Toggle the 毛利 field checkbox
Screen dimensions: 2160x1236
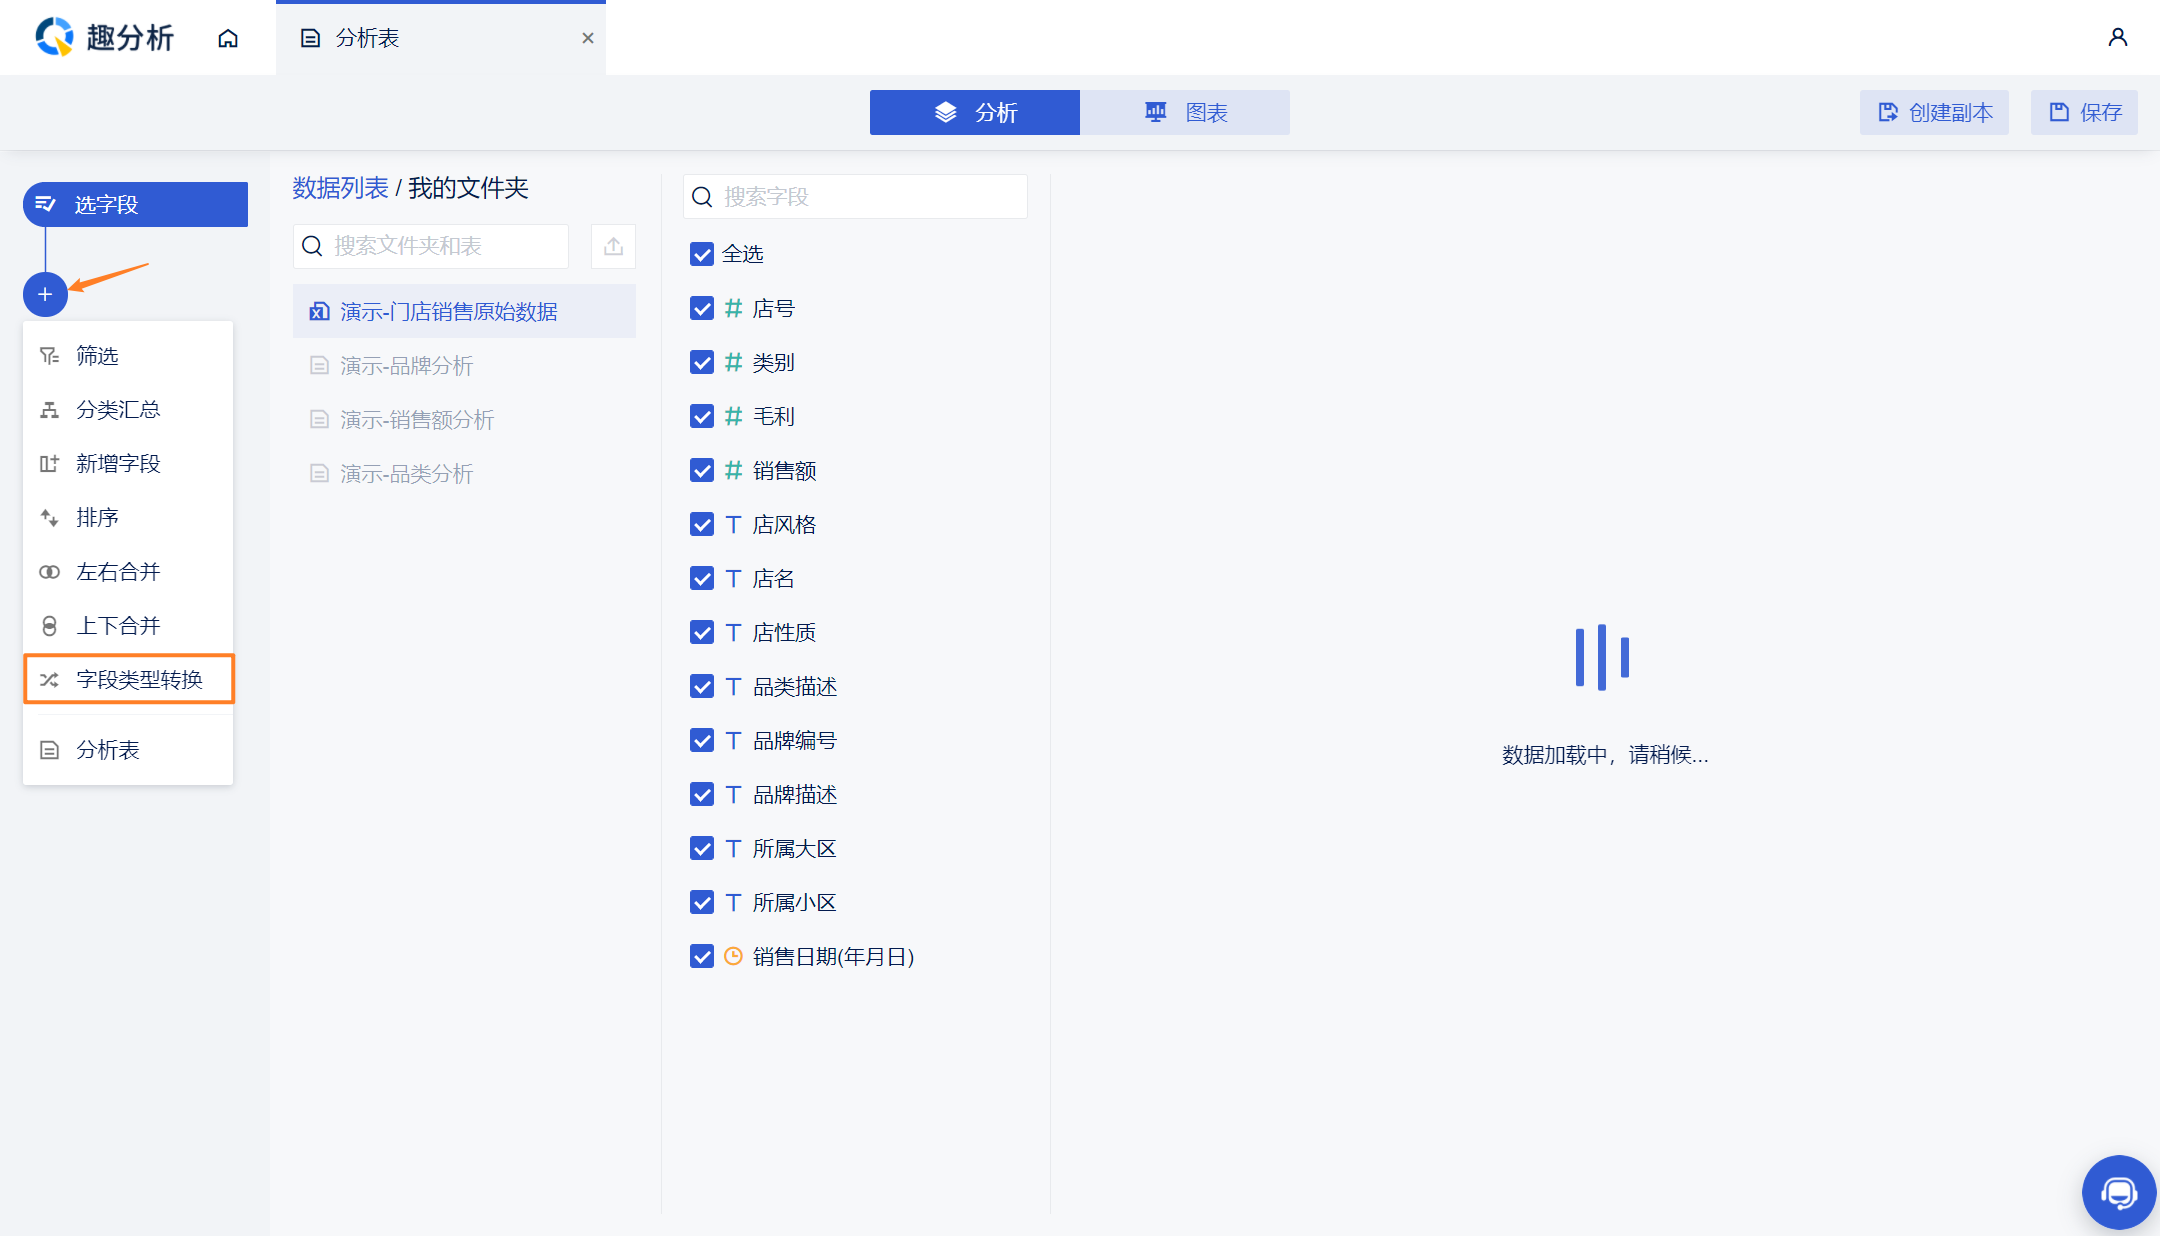[702, 416]
